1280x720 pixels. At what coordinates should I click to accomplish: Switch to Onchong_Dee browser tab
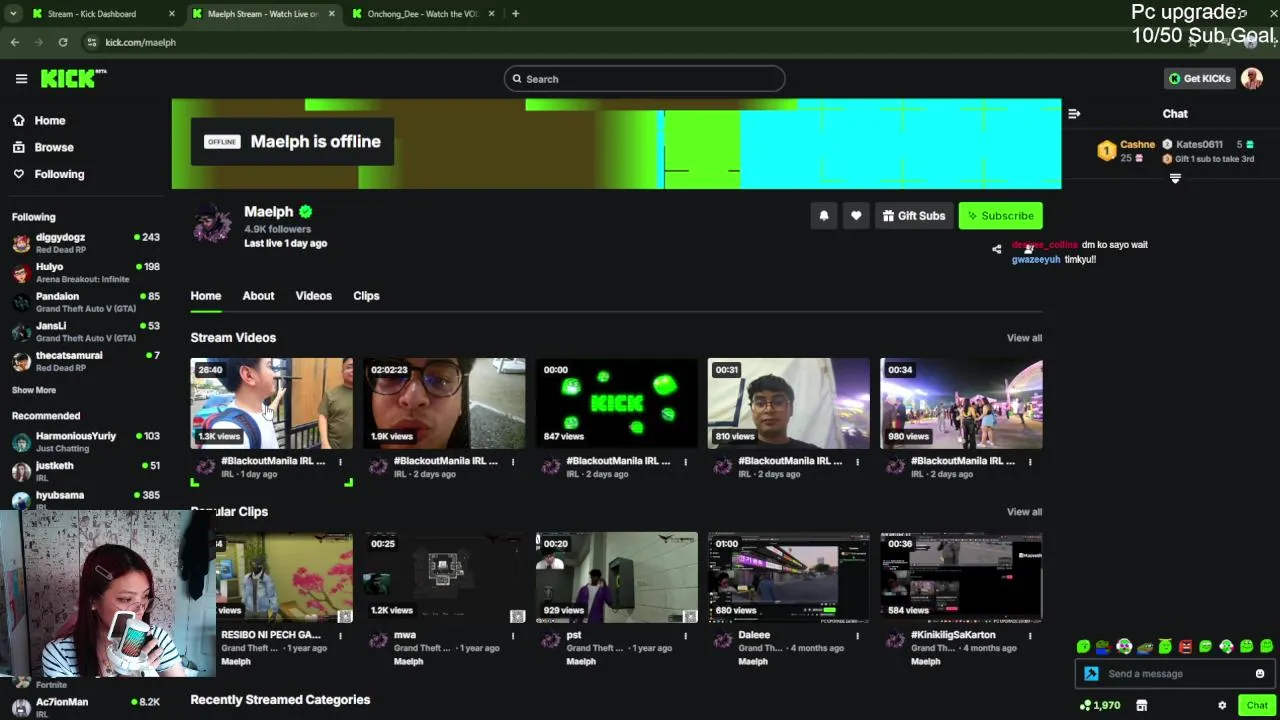422,14
